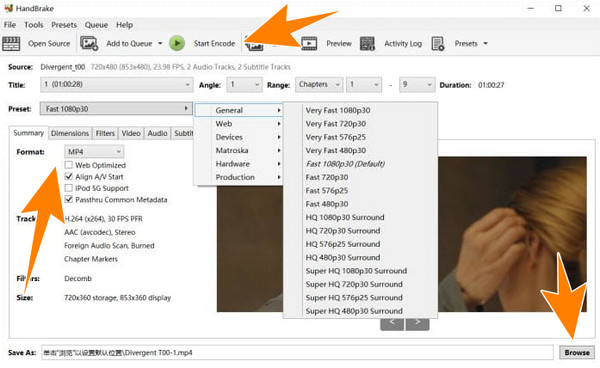
Task: Click the previous preview image button
Action: pyautogui.click(x=392, y=324)
